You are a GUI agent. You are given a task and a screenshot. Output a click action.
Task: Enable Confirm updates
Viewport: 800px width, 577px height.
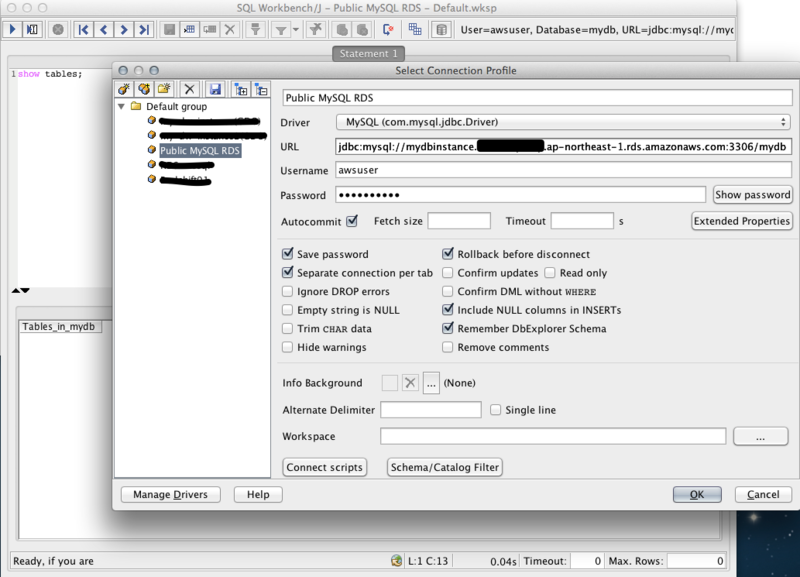[x=447, y=272]
